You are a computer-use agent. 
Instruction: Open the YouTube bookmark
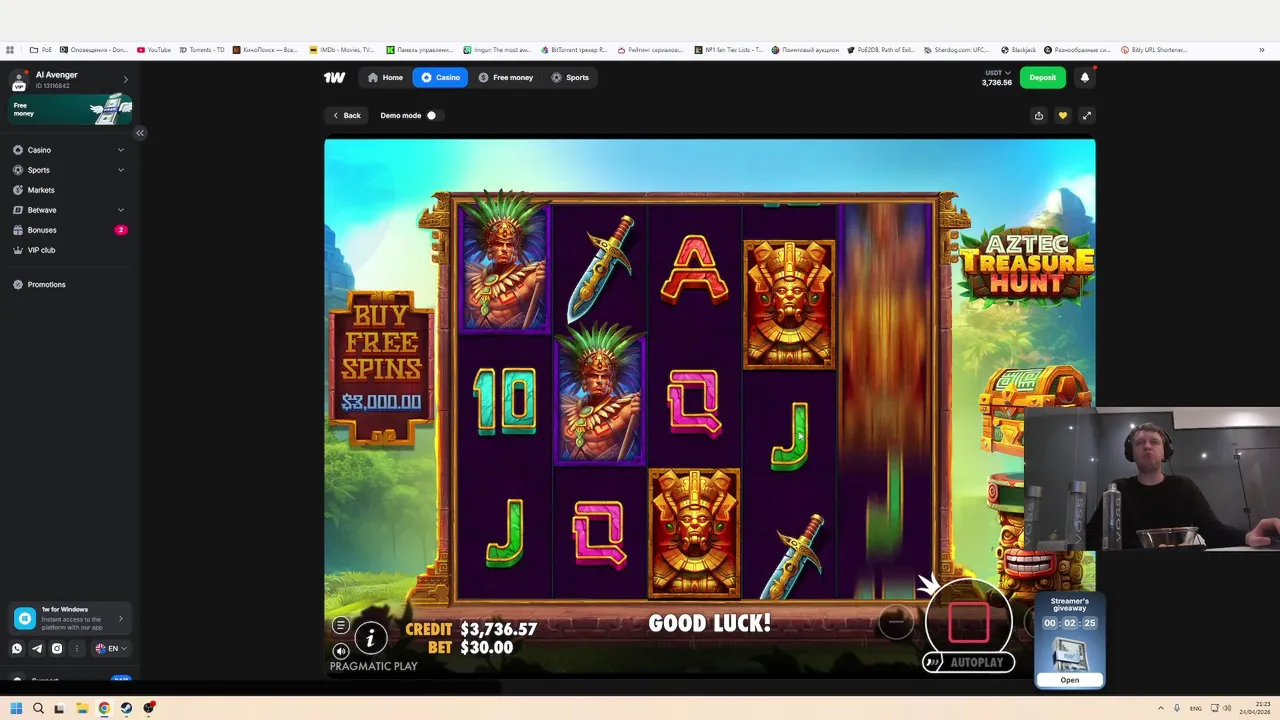pyautogui.click(x=154, y=50)
